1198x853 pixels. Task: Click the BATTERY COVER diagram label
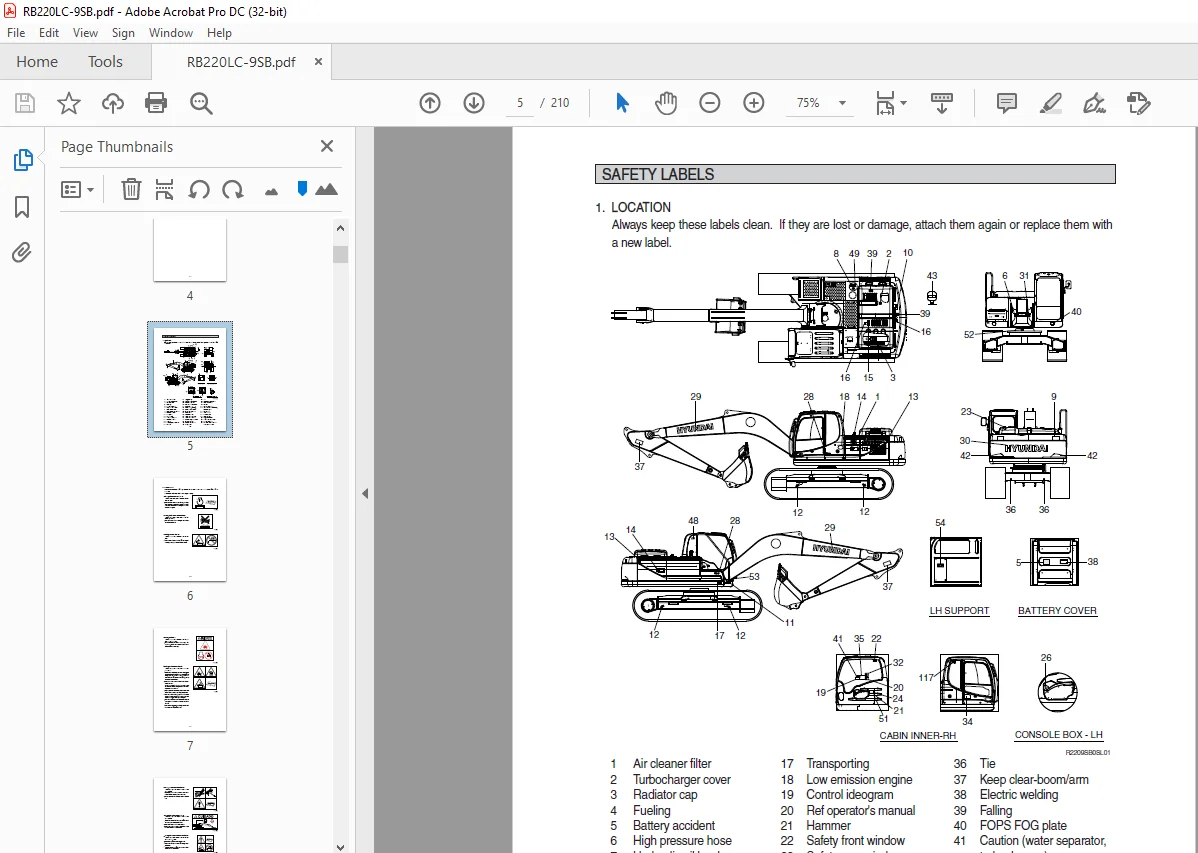[1057, 611]
